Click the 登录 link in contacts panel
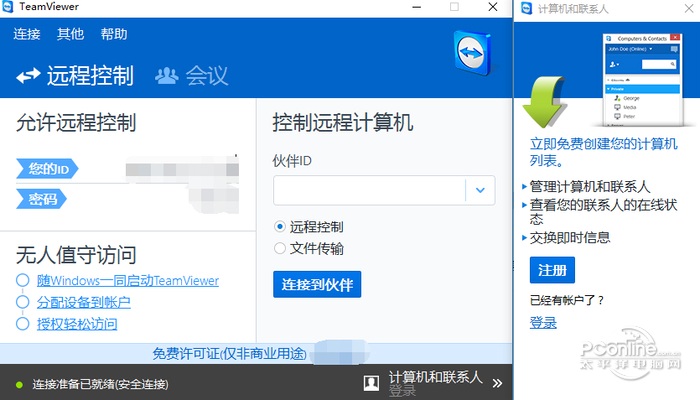The height and width of the screenshot is (400, 700). [543, 323]
